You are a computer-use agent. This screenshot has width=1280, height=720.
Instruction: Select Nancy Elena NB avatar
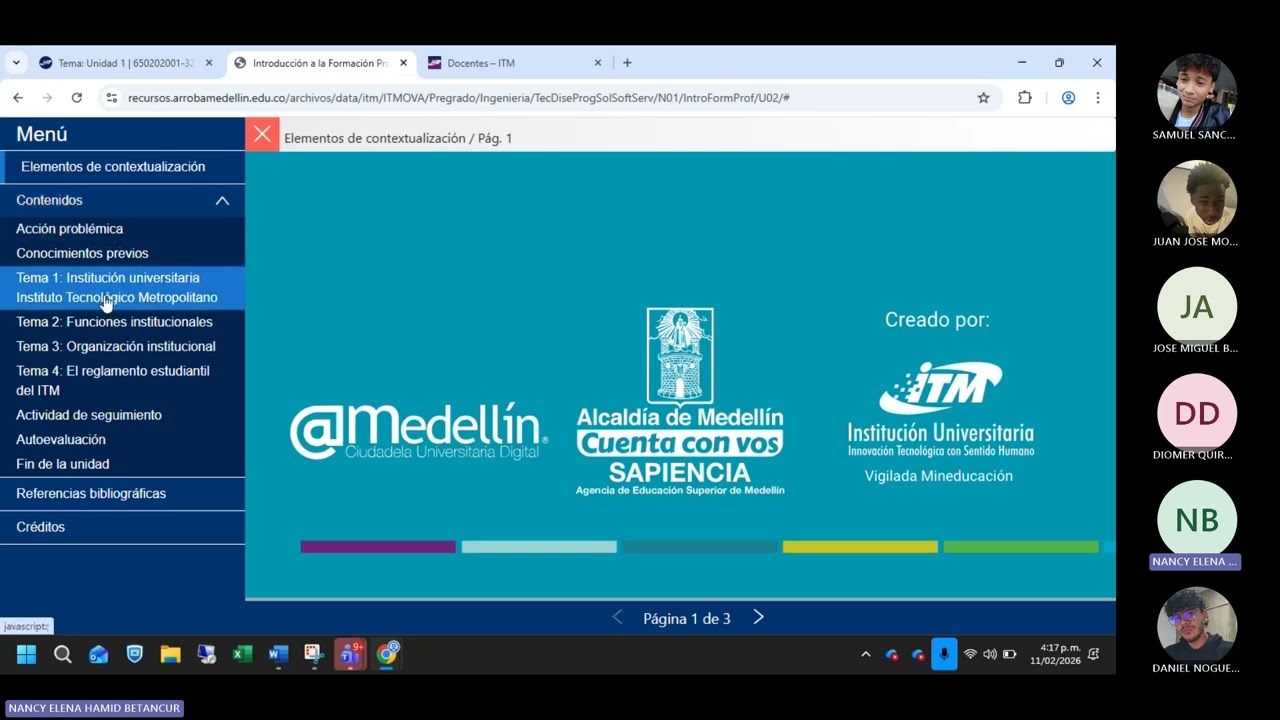(x=1196, y=520)
